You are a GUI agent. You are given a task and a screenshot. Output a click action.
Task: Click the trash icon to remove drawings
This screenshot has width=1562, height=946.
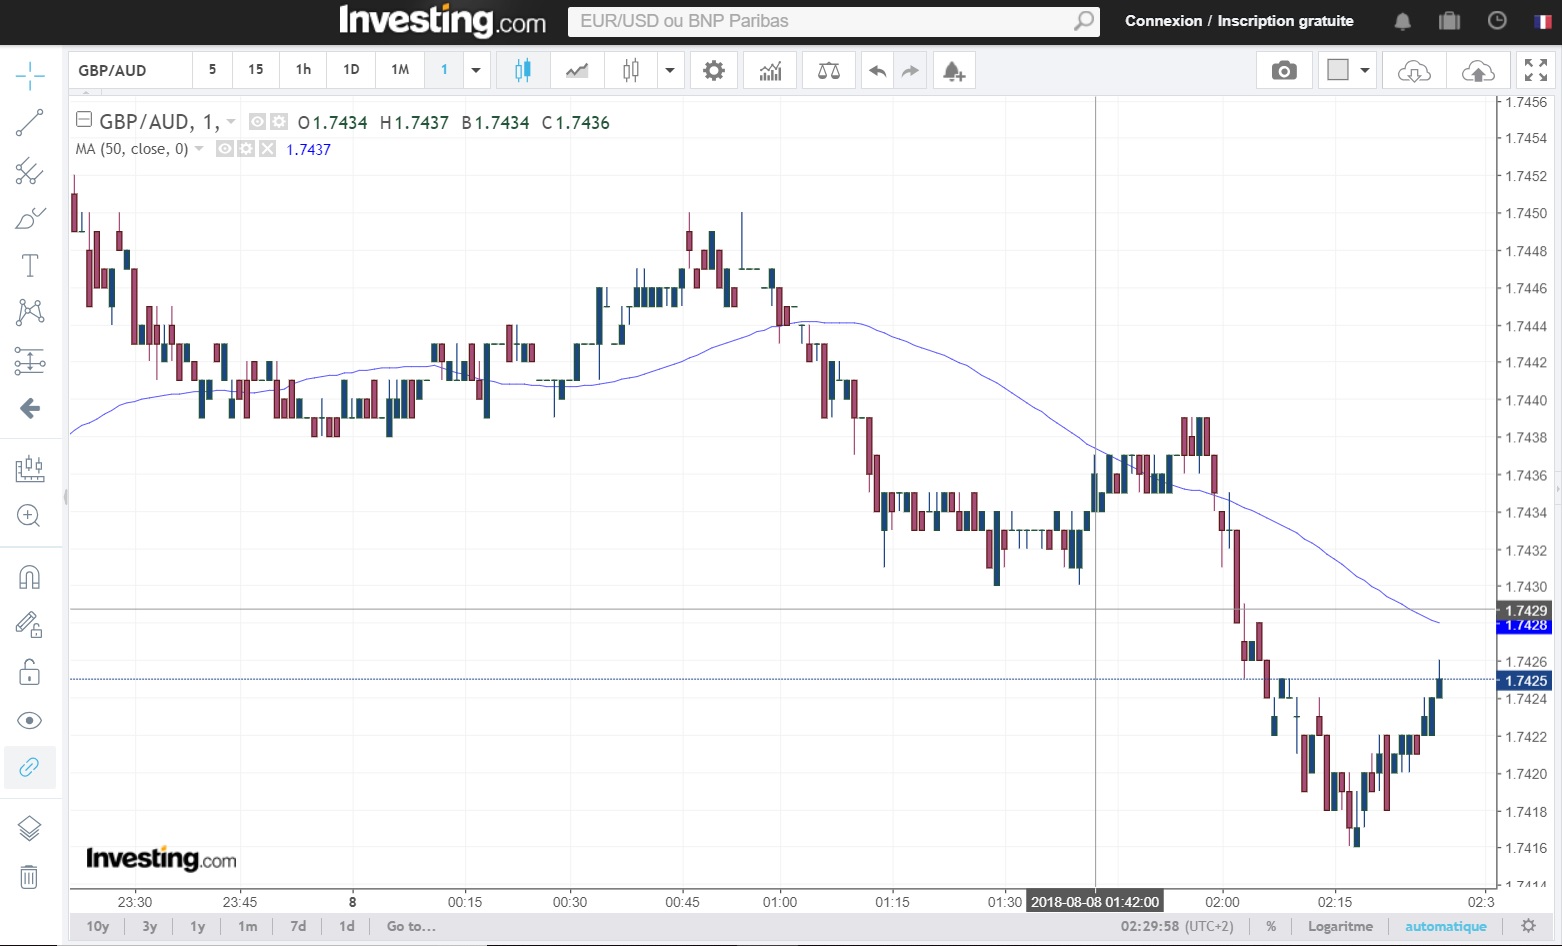29,877
